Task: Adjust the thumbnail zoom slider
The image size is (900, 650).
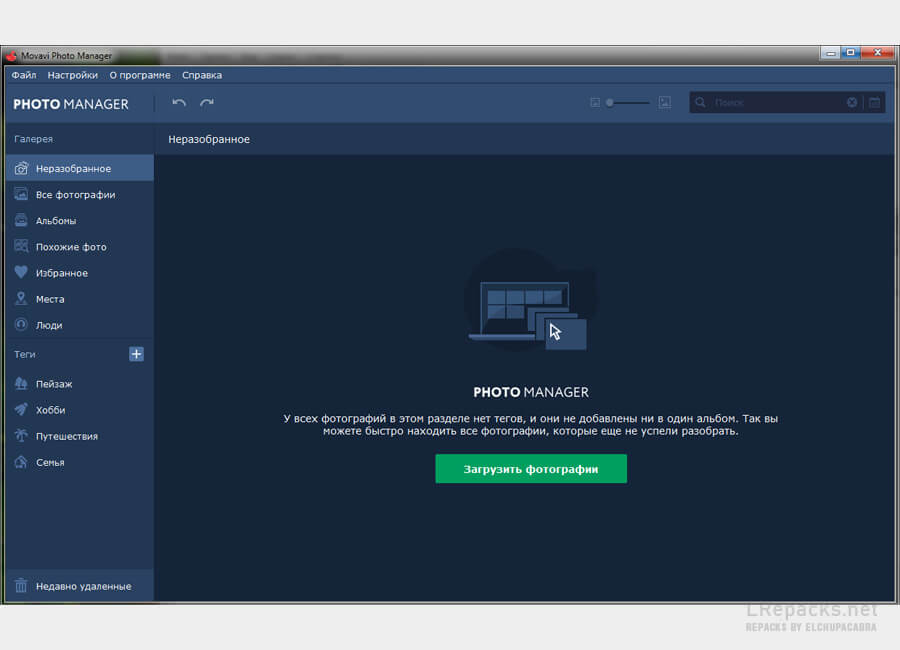Action: point(629,103)
